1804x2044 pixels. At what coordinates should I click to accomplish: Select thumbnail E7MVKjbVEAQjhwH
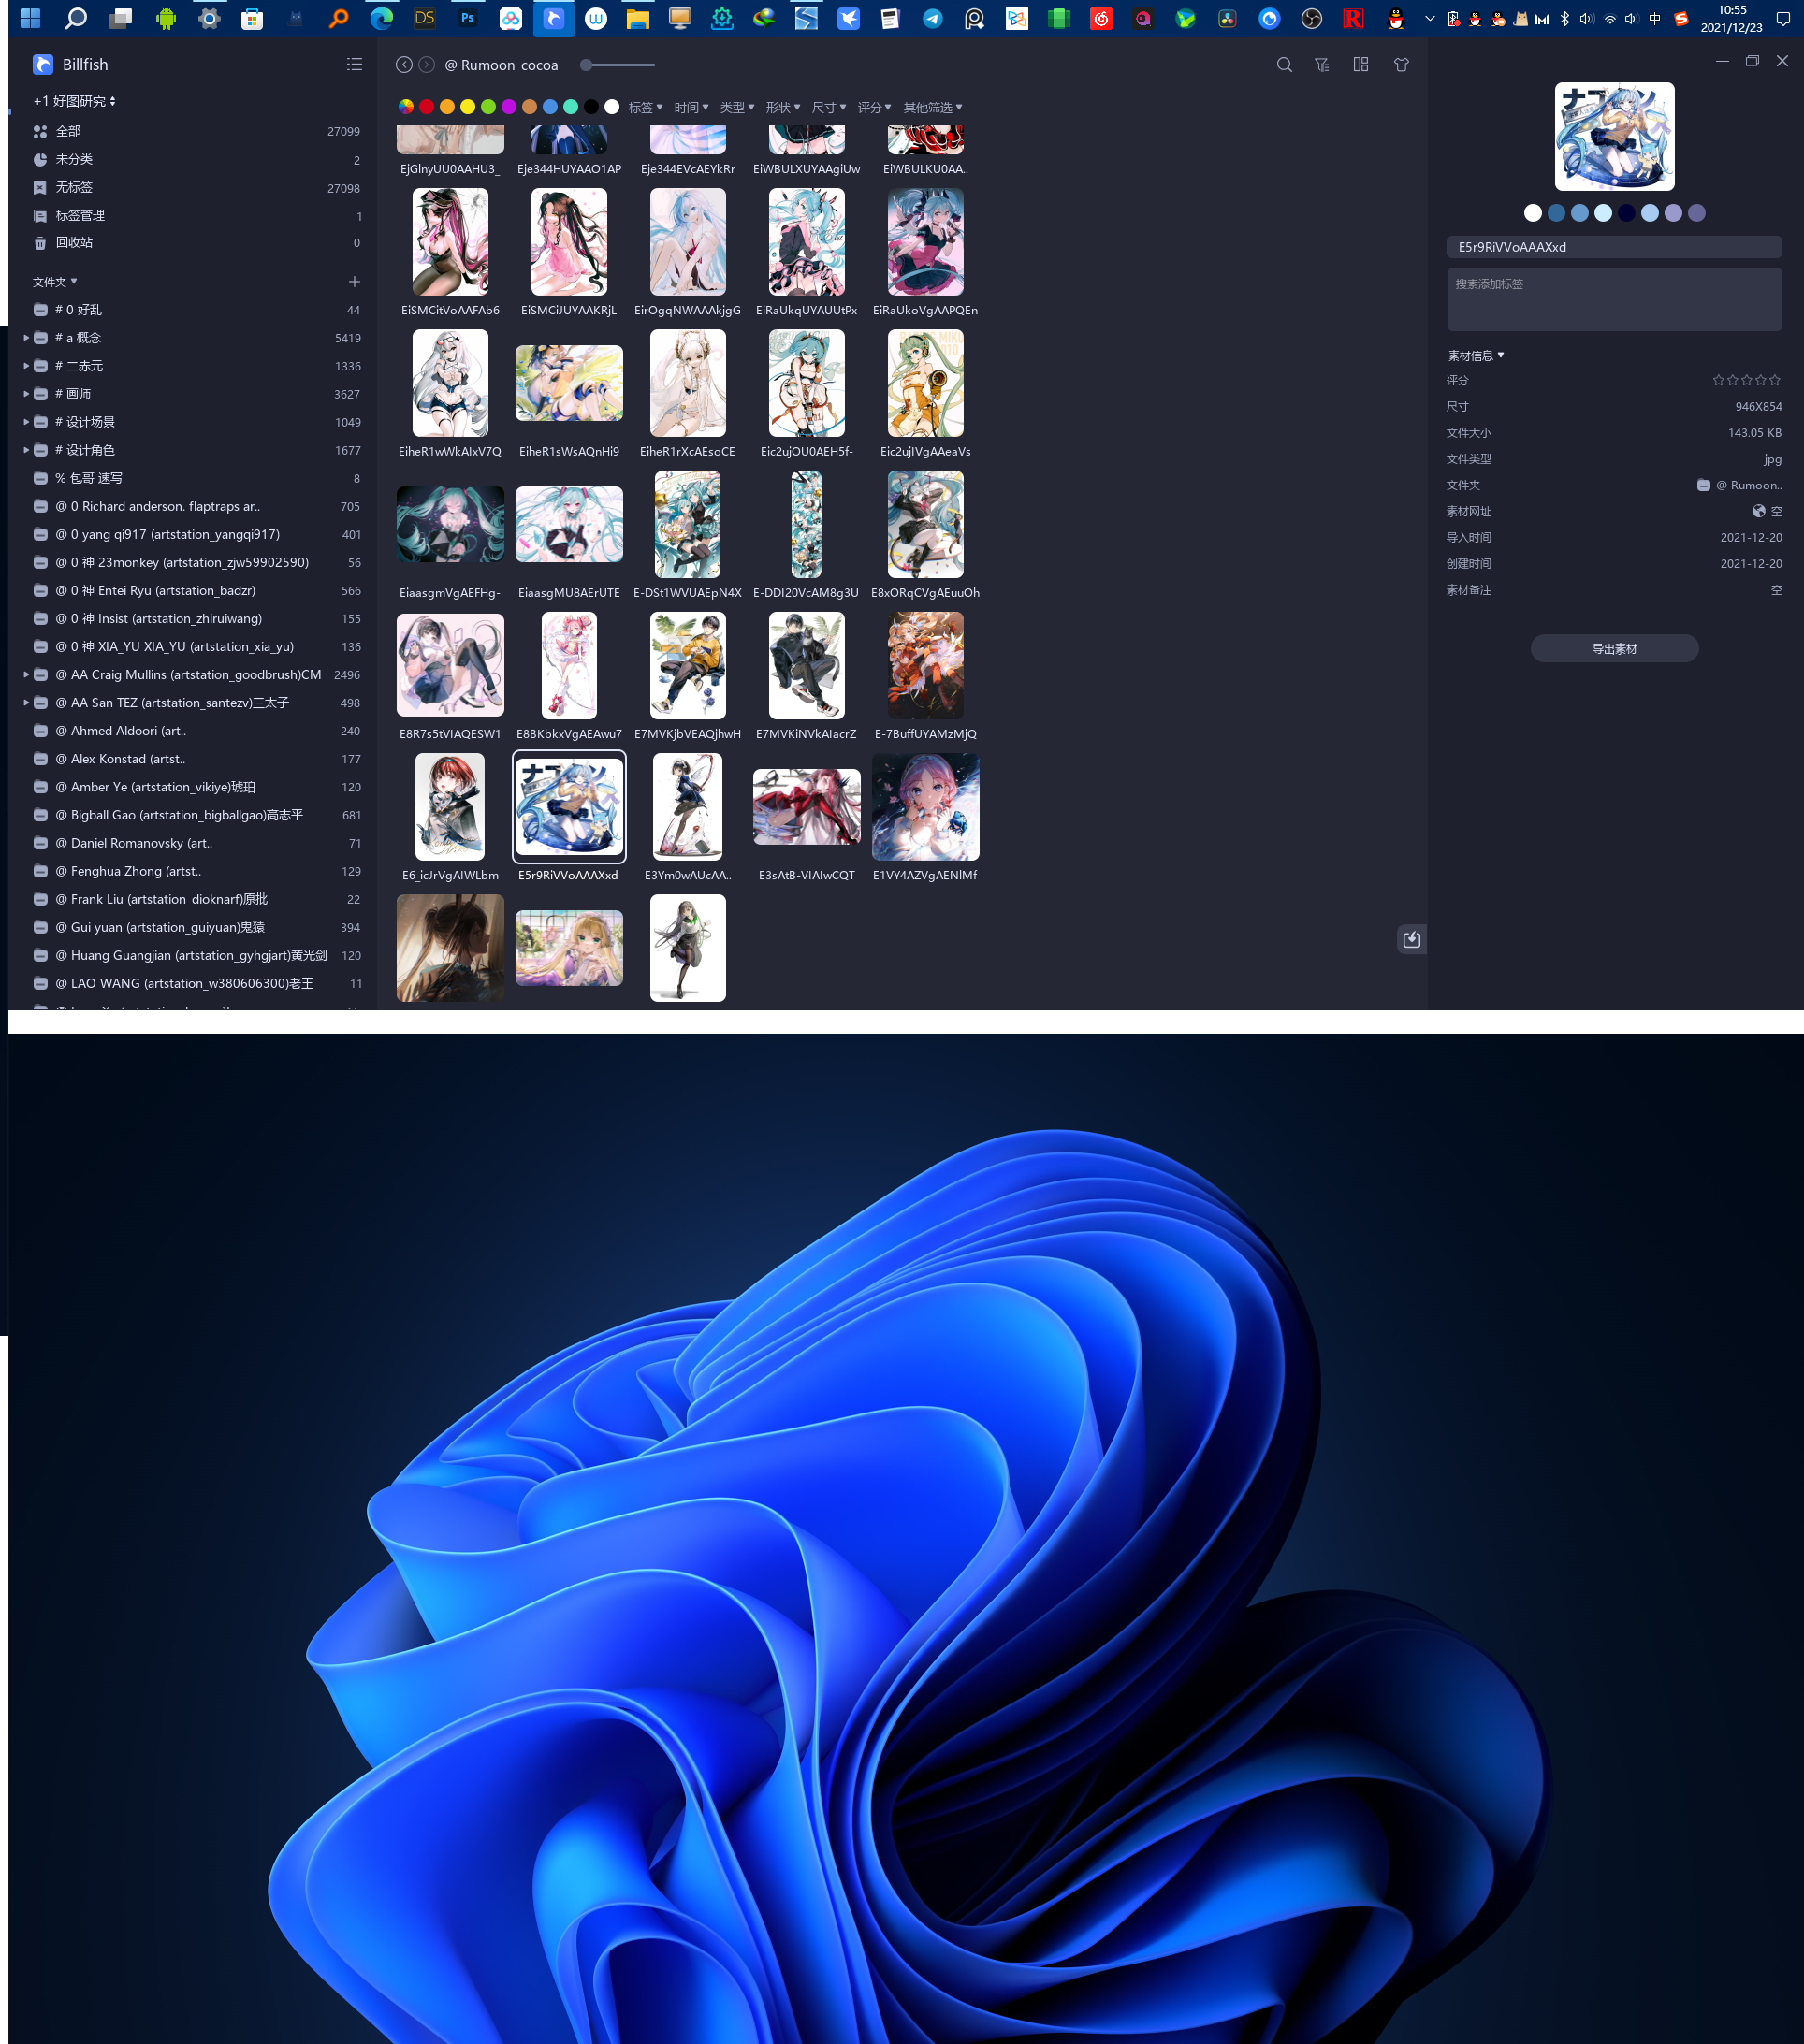[688, 665]
